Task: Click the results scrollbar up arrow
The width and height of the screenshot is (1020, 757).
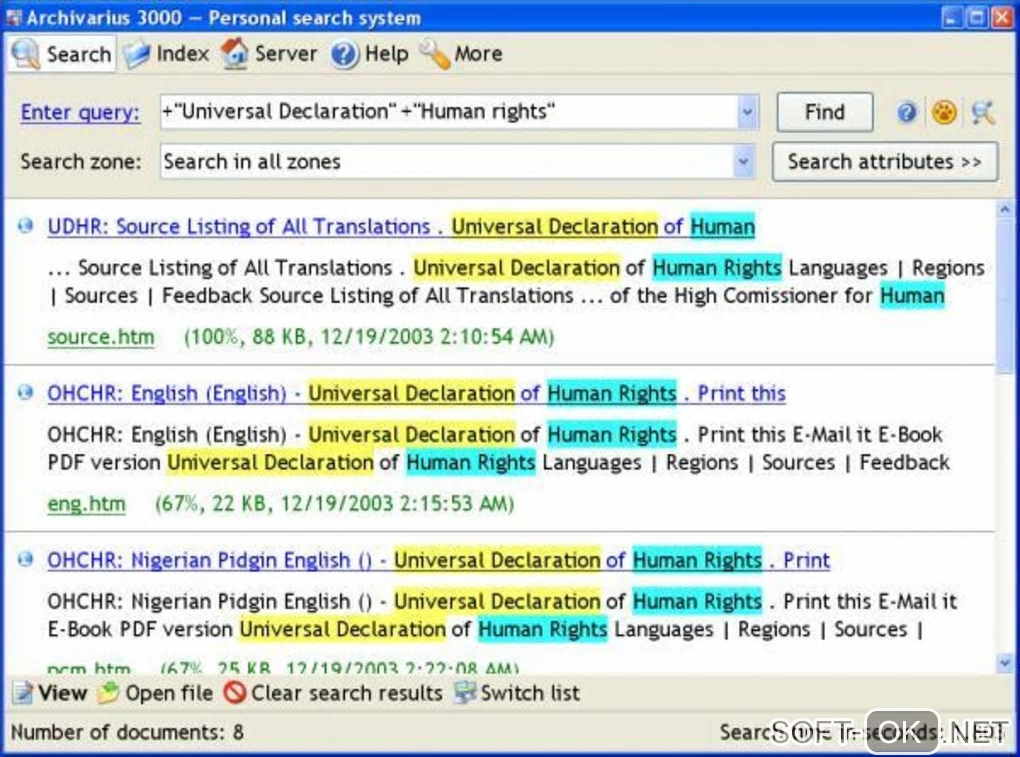Action: click(x=1005, y=209)
